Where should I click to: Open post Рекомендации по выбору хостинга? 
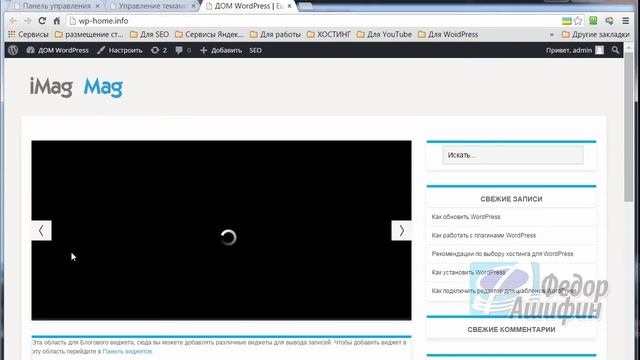click(x=502, y=254)
